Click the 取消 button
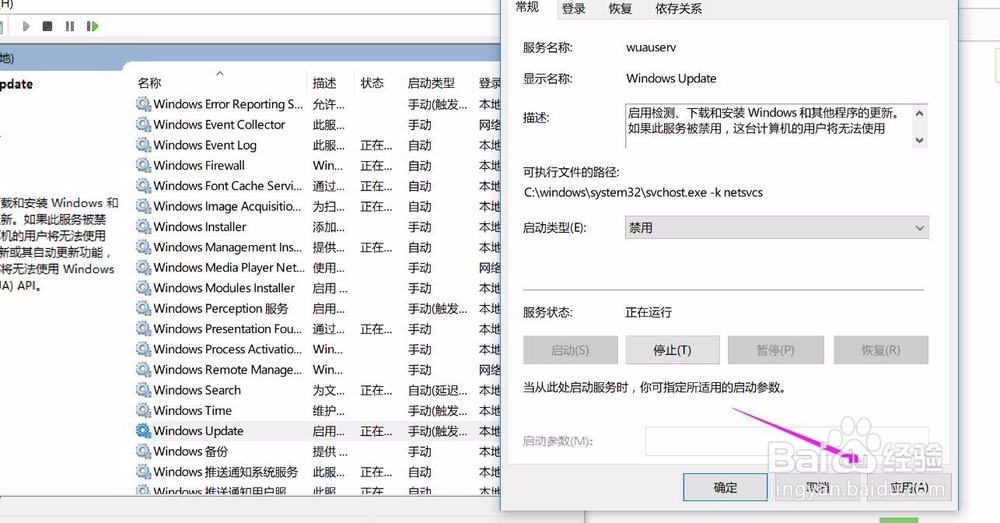 click(x=818, y=487)
